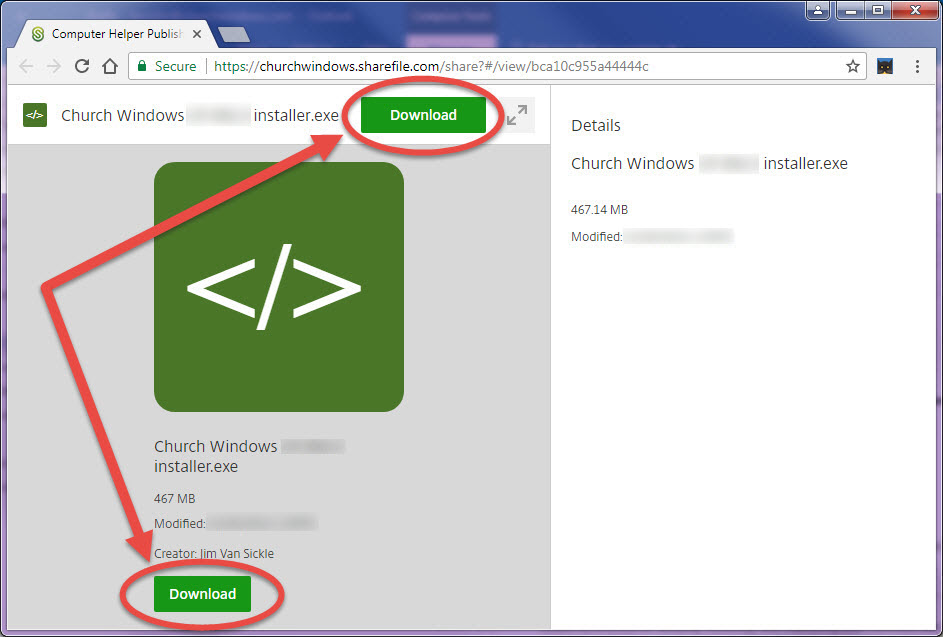Viewport: 943px width, 637px height.
Task: Click the small code file icon in header
Action: pyautogui.click(x=35, y=115)
